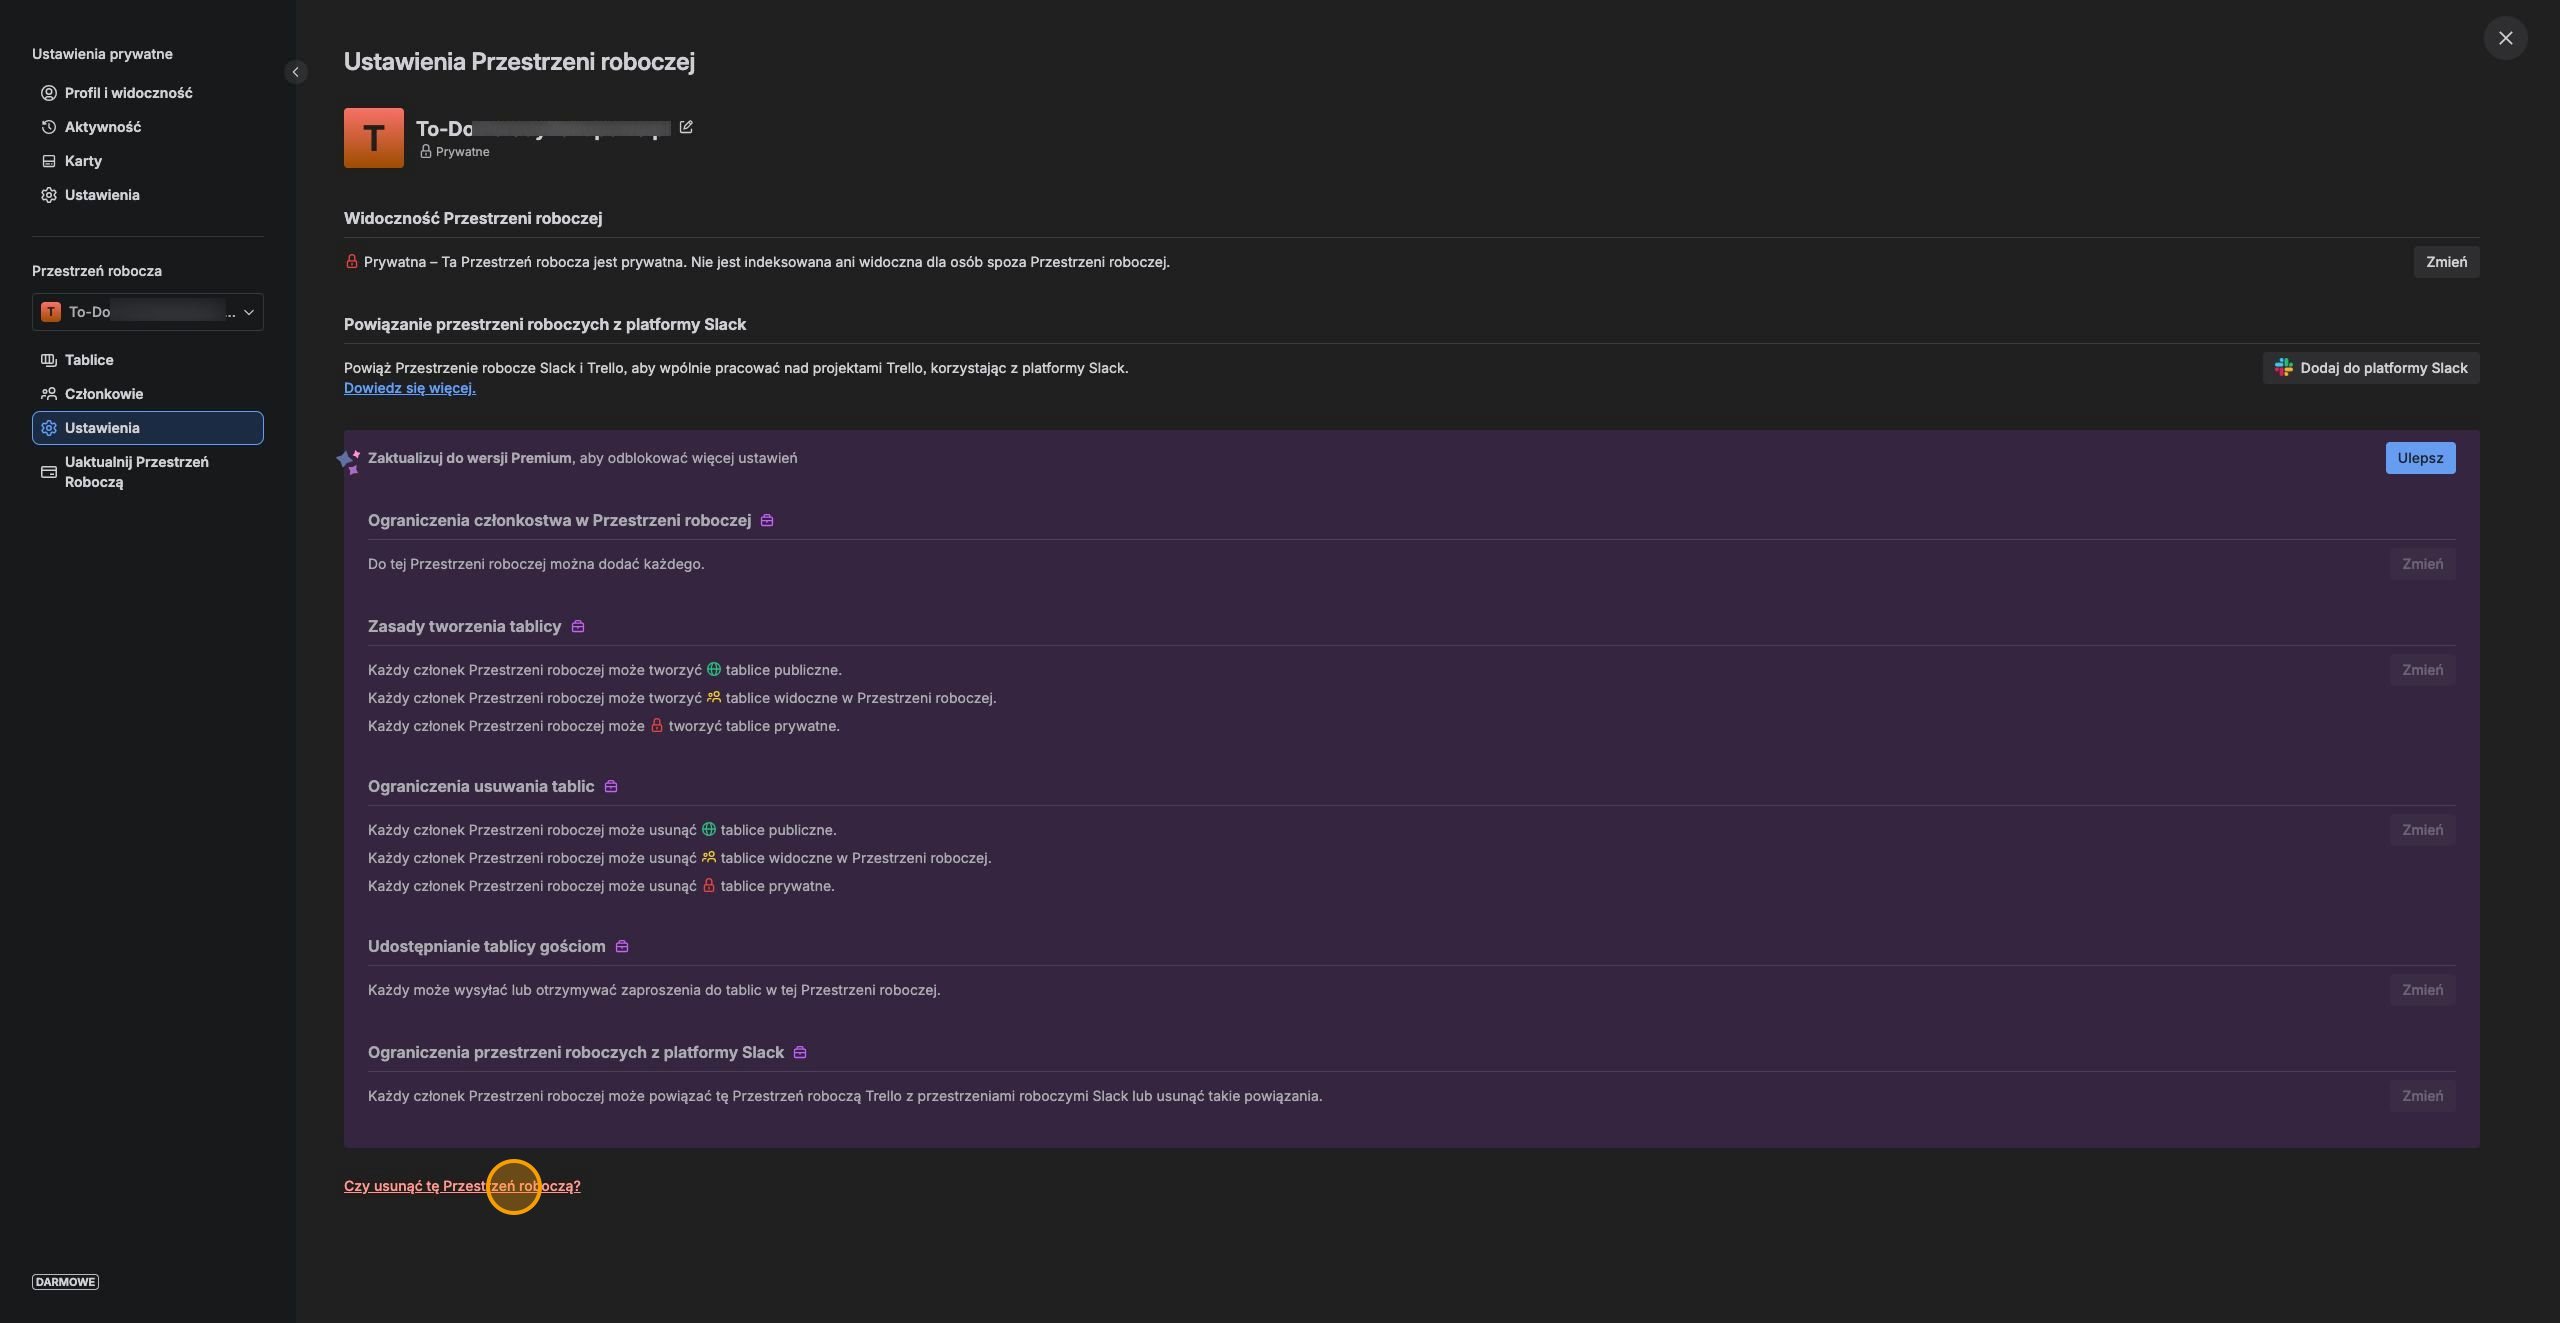Click Dodaj do platformy Slack button
Viewport: 2560px width, 1323px height.
tap(2371, 368)
